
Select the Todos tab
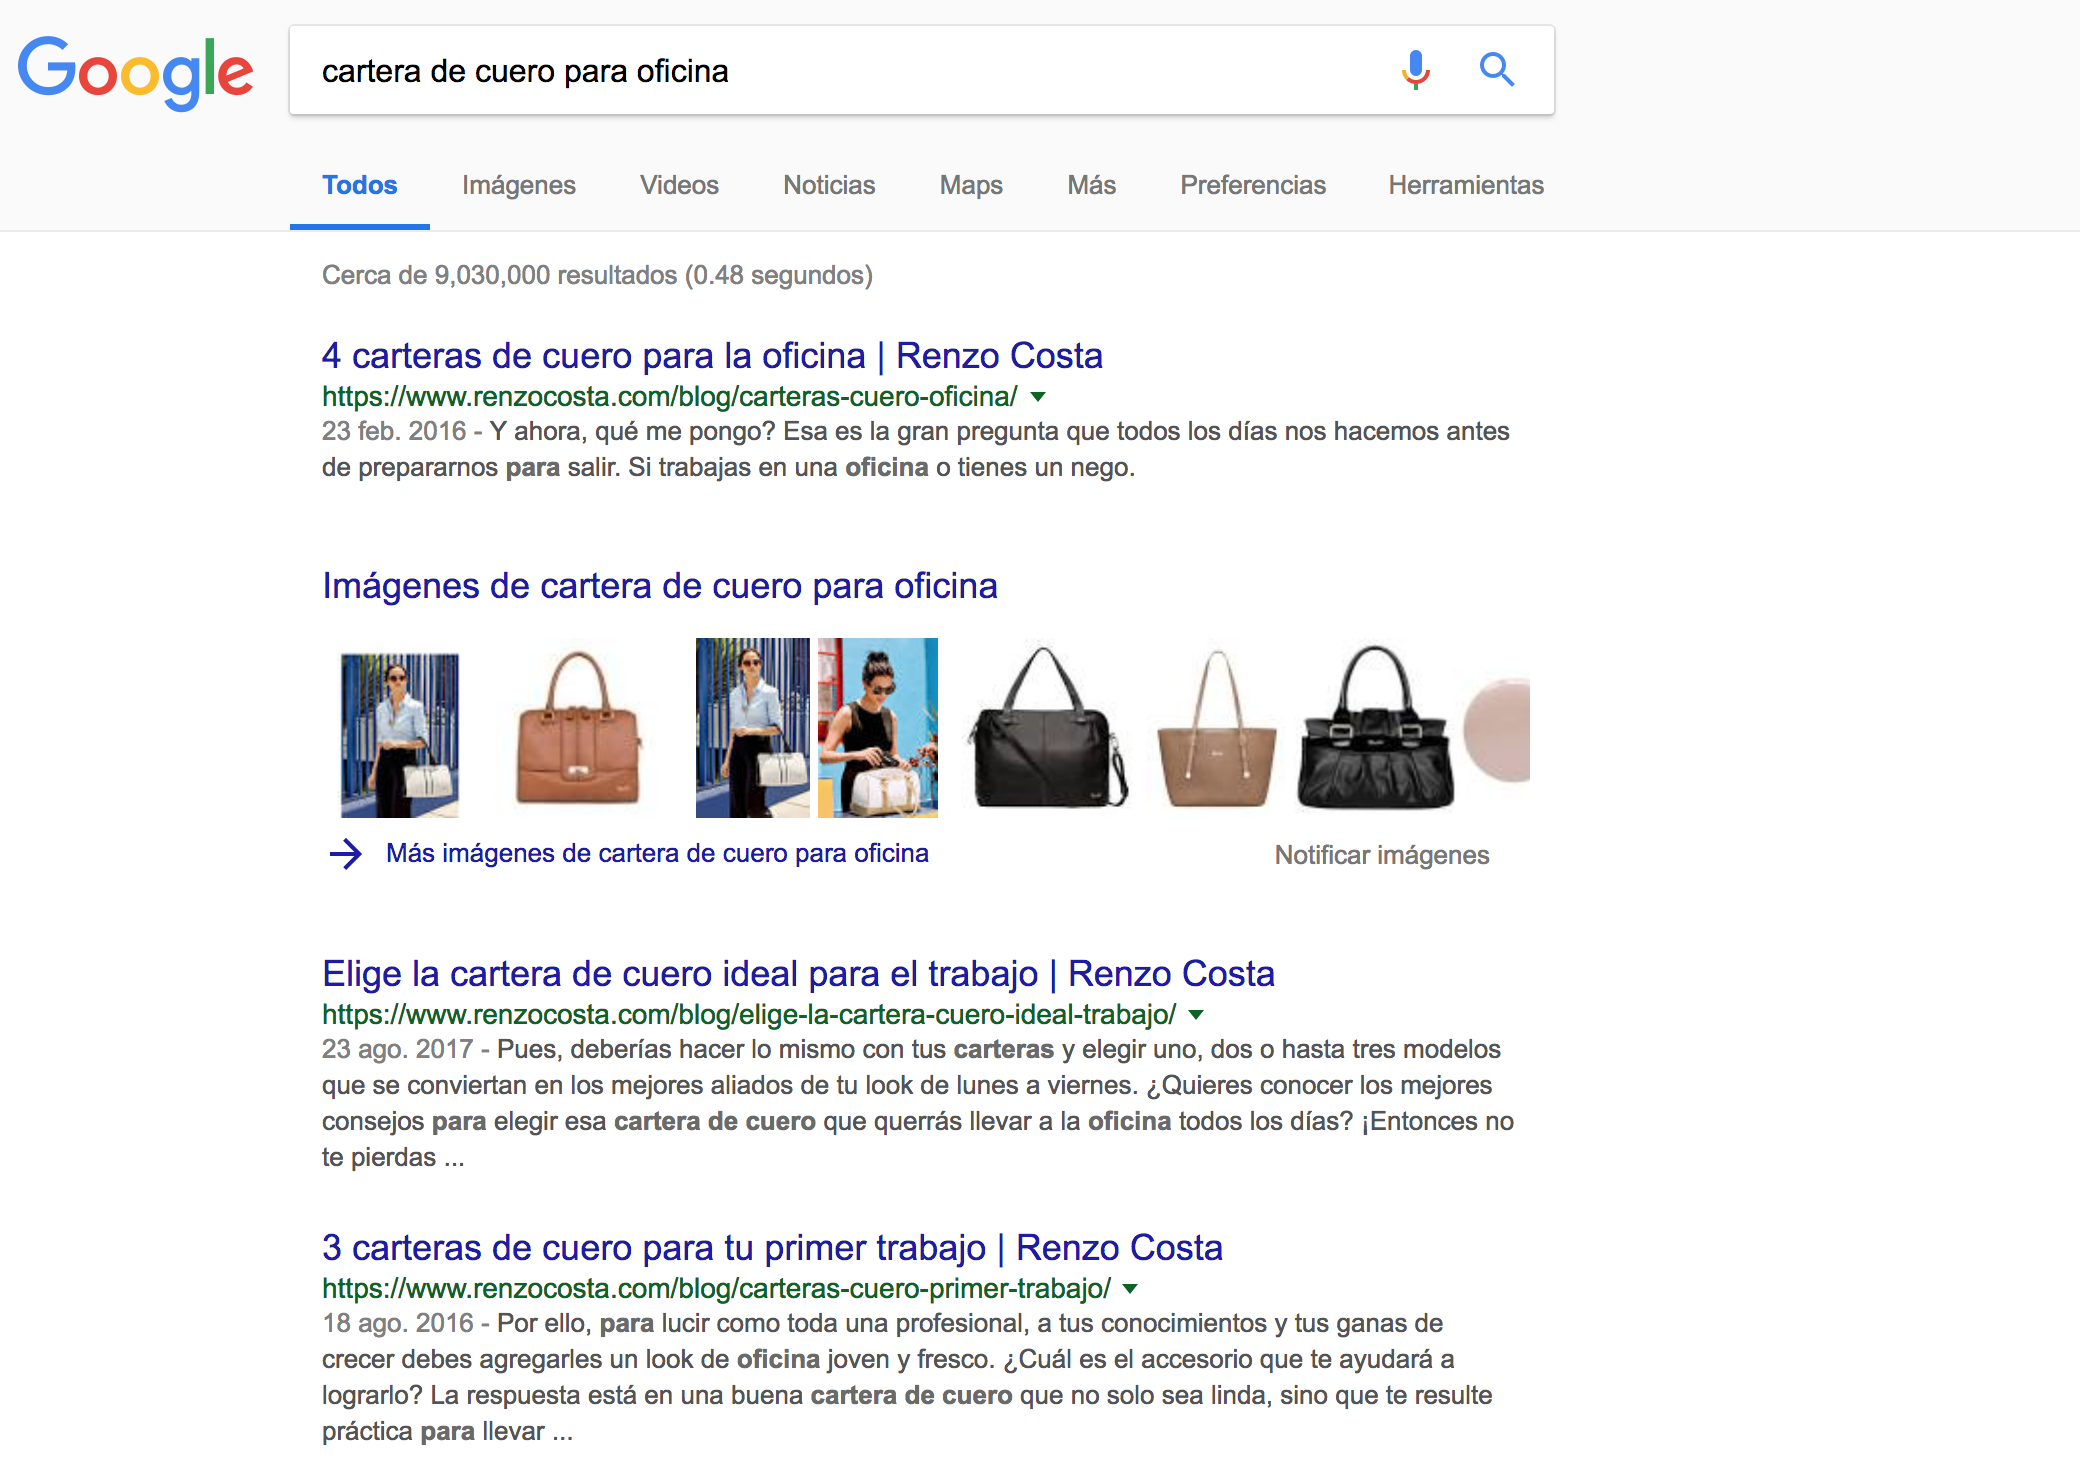pos(360,185)
